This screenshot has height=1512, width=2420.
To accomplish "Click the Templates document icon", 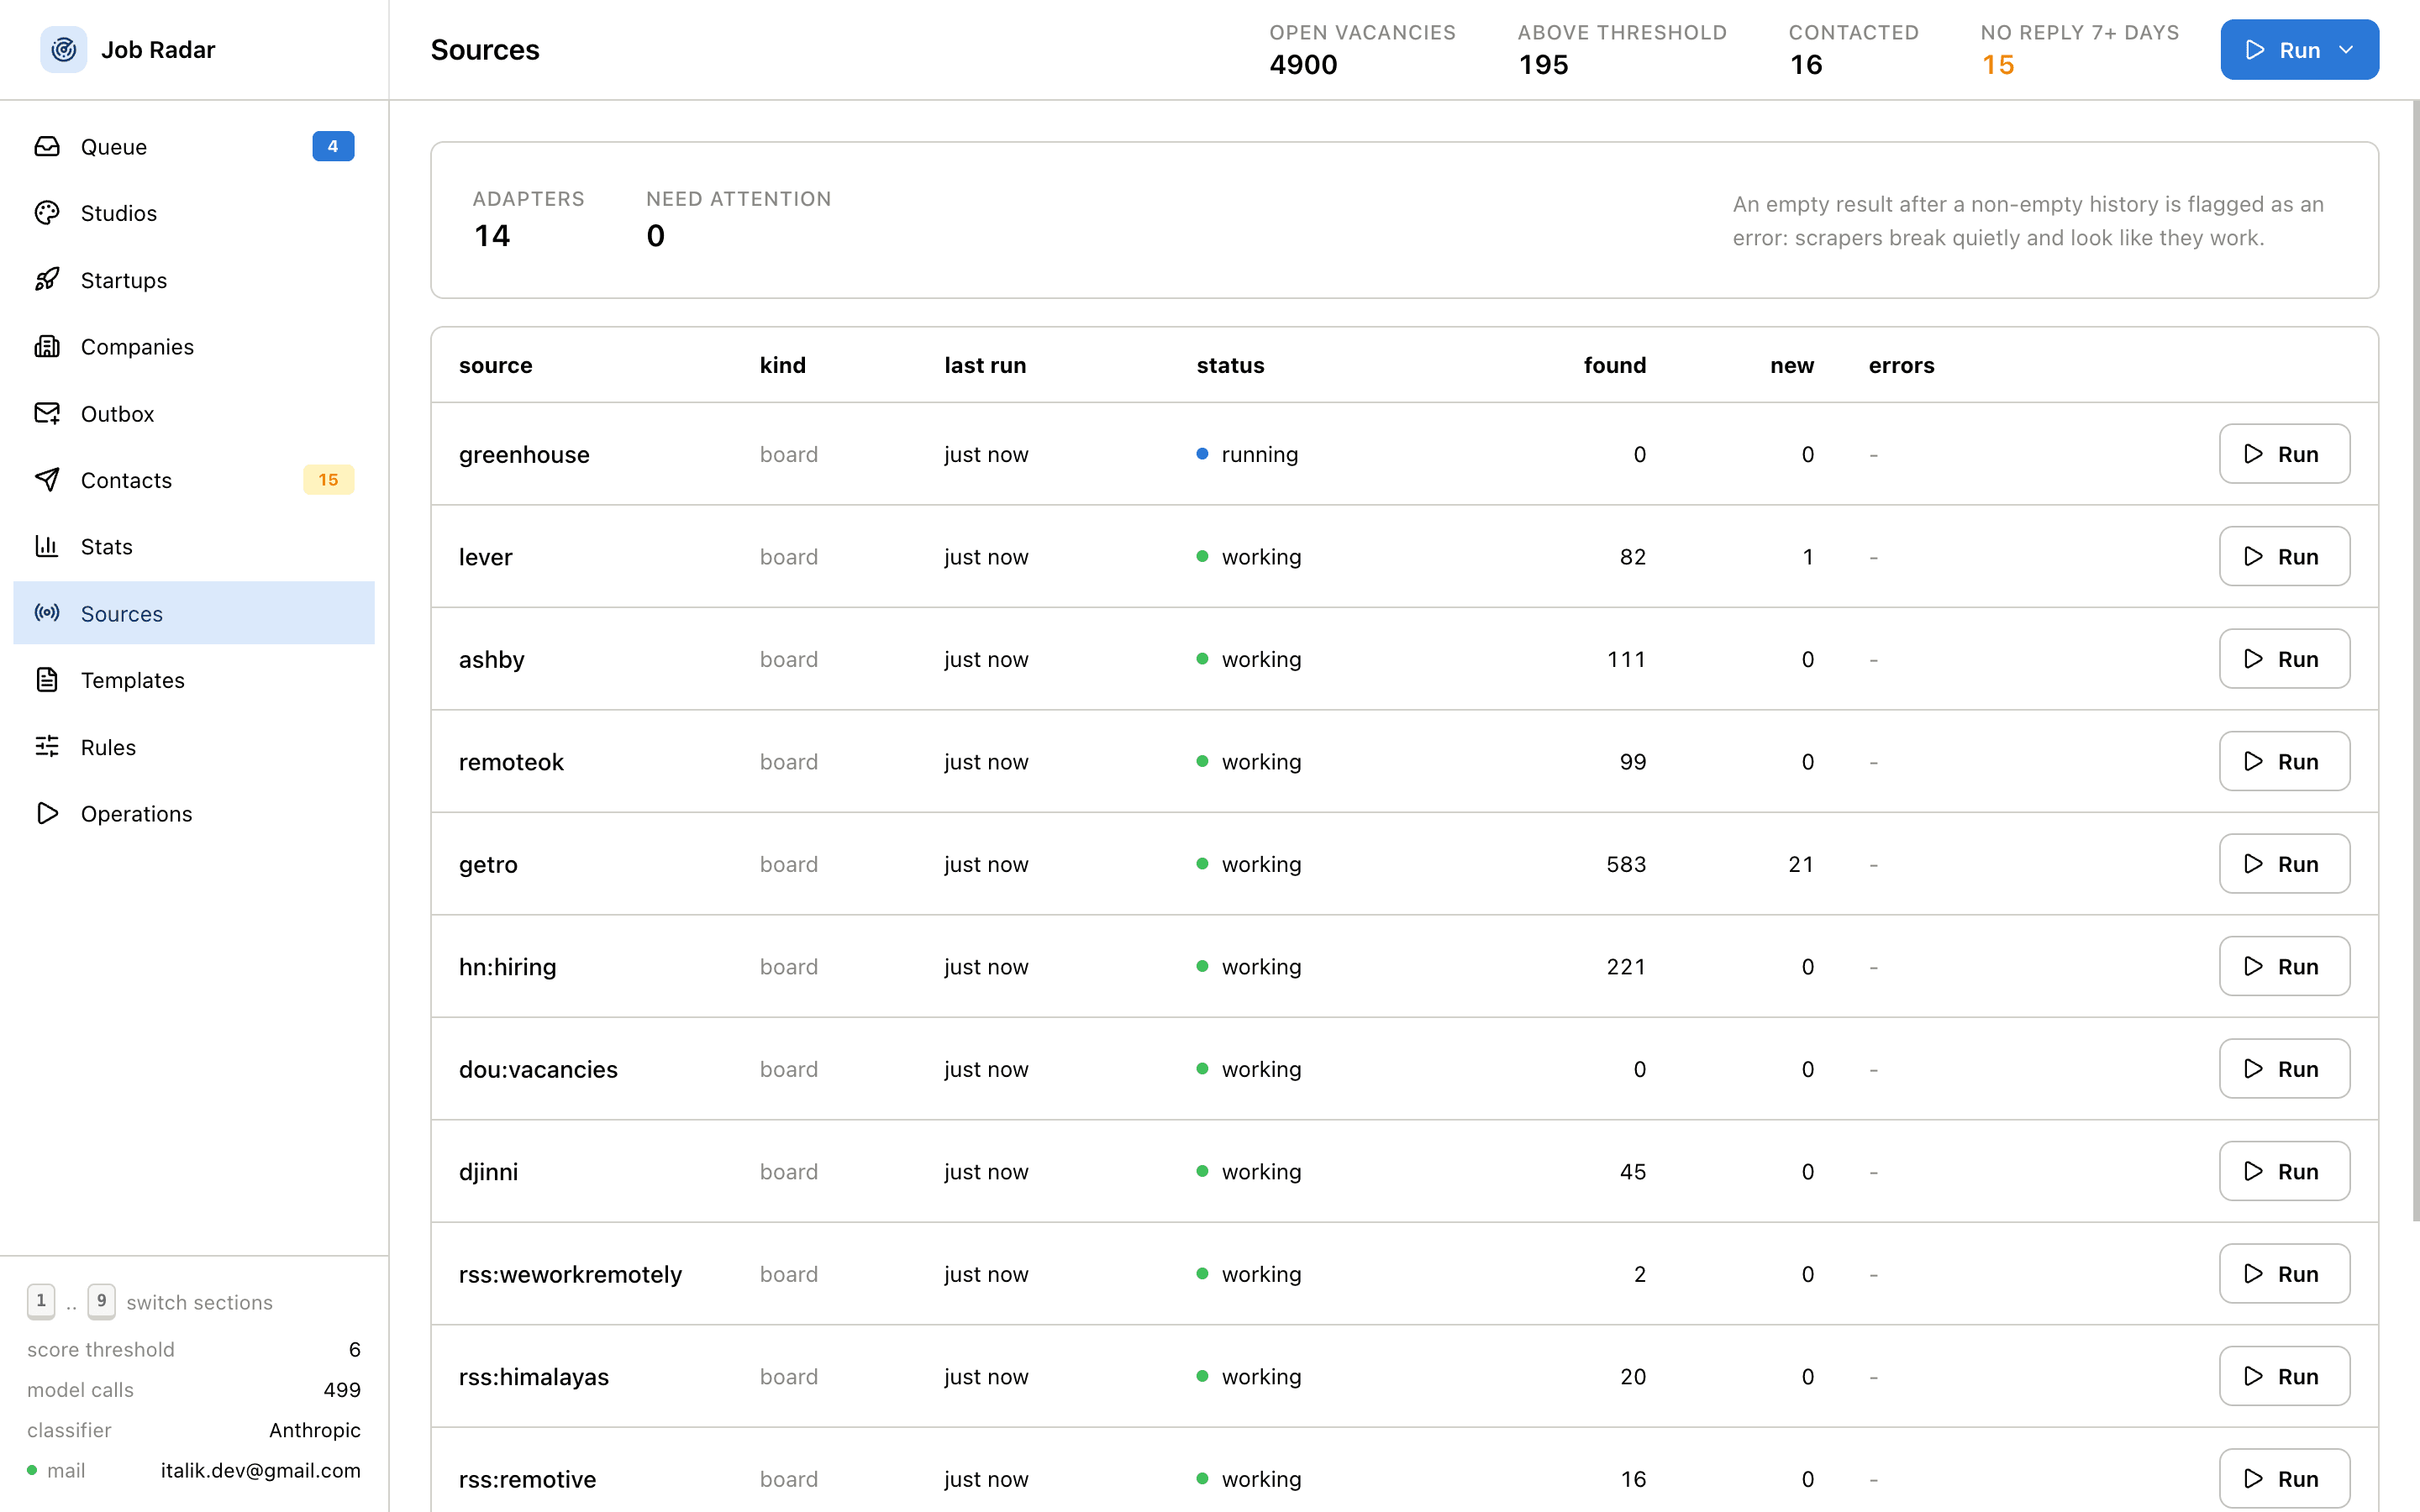I will tap(47, 680).
